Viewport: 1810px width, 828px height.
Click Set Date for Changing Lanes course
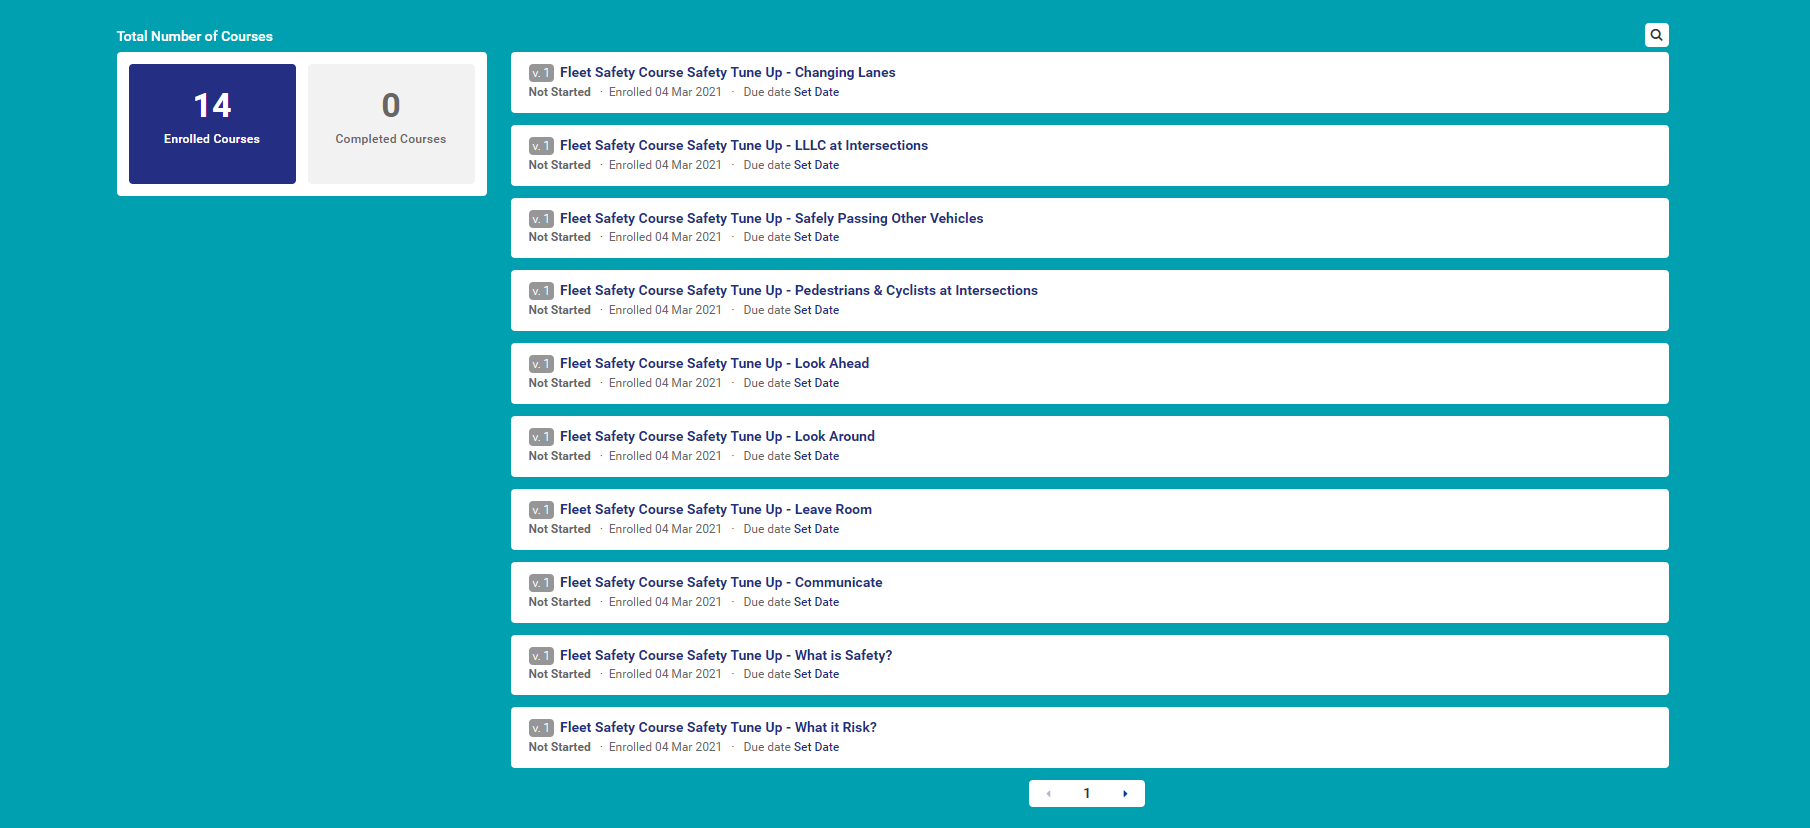(816, 92)
